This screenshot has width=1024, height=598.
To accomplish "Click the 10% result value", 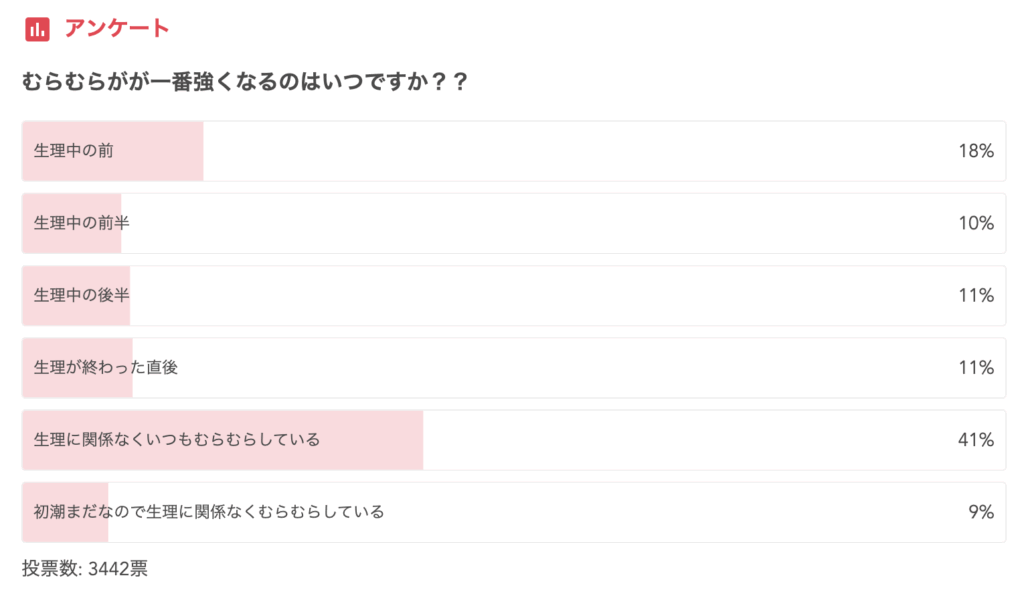I will click(x=975, y=223).
